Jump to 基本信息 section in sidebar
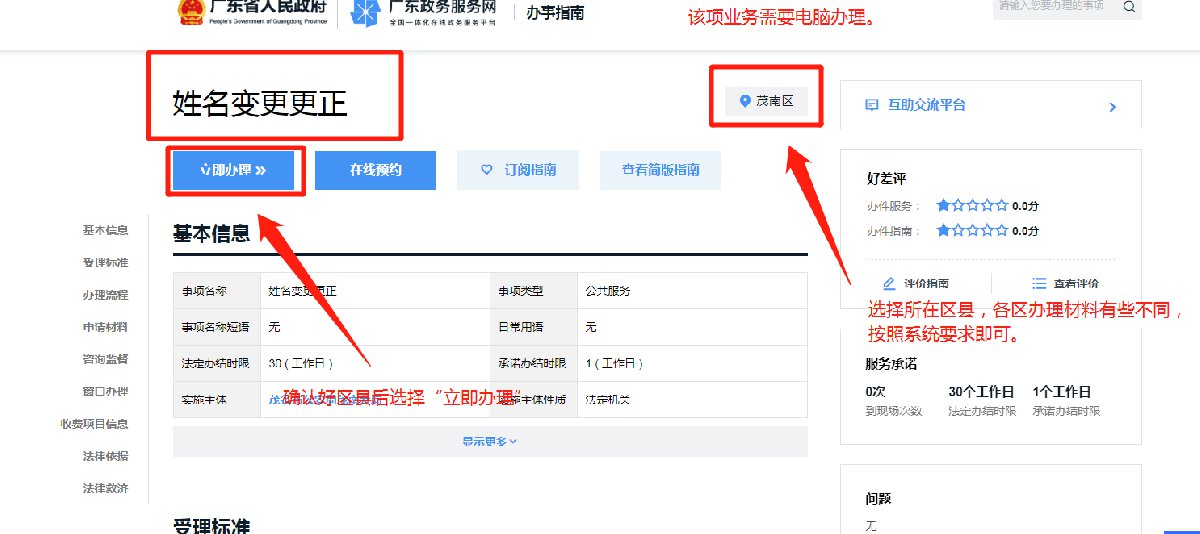This screenshot has width=1200, height=534. click(105, 230)
